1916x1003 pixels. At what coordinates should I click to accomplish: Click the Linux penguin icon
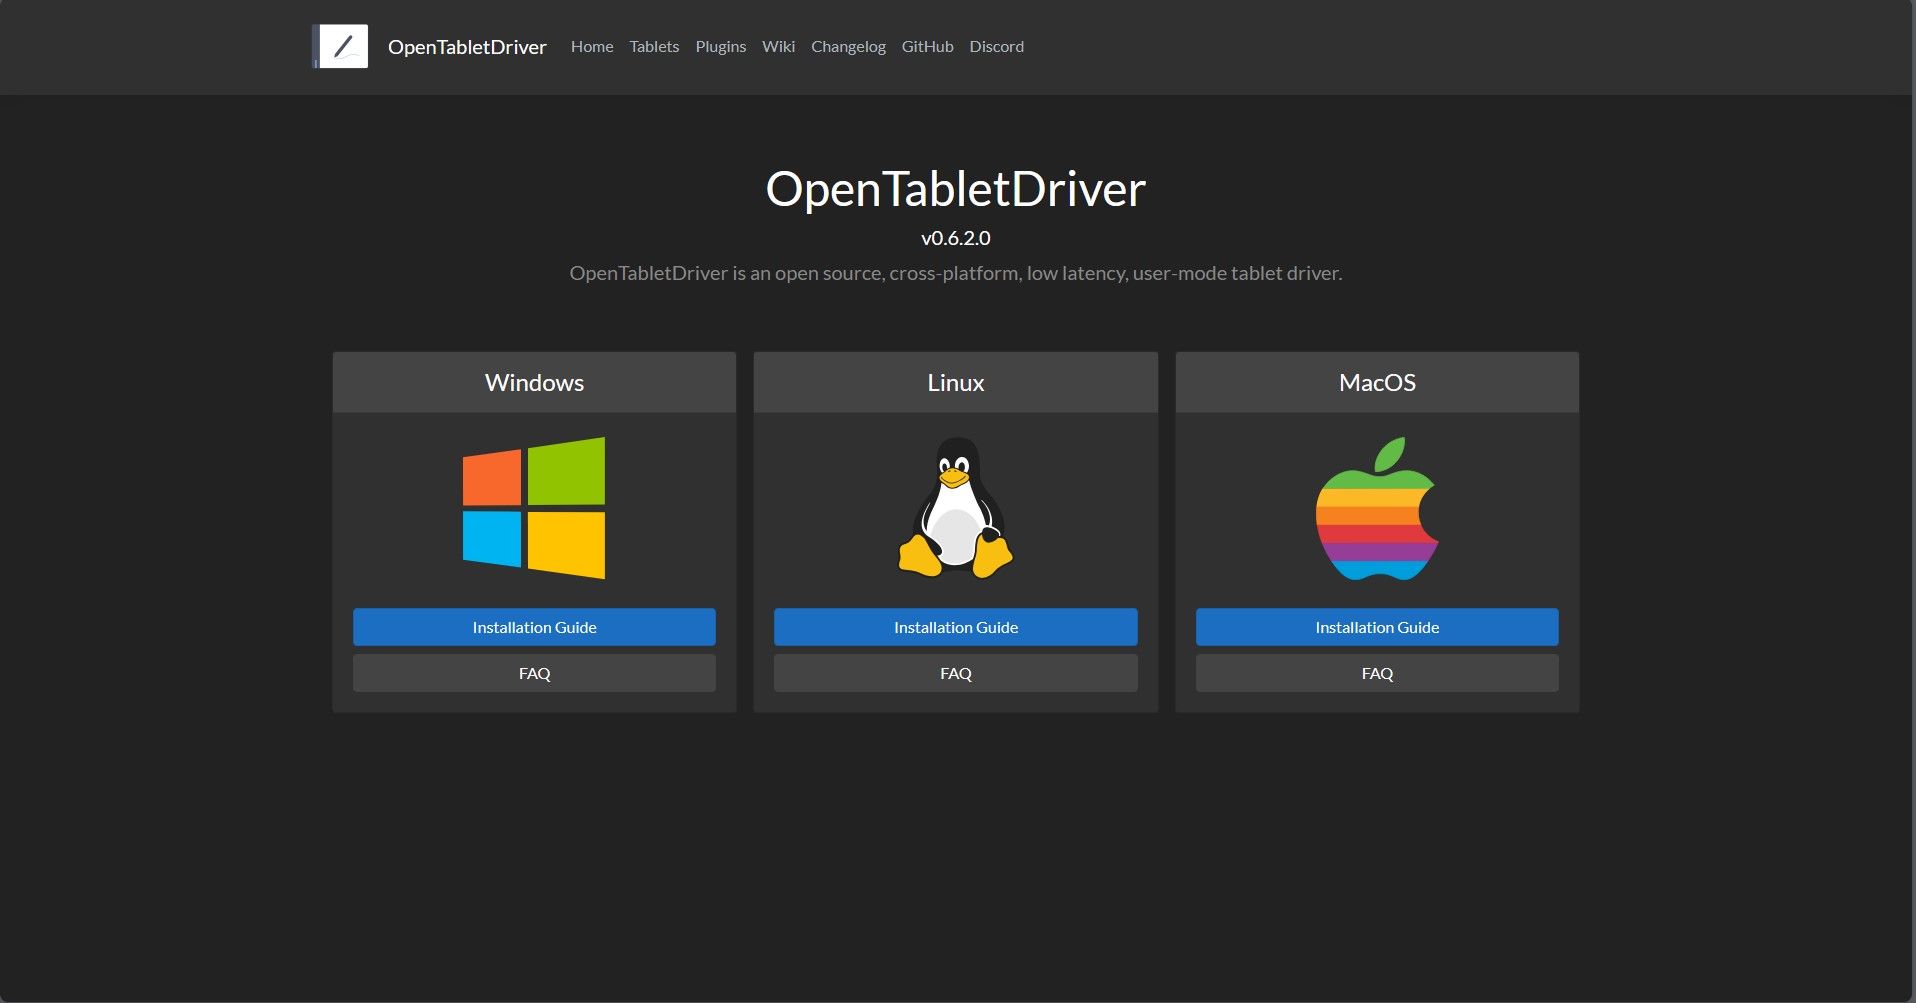coord(955,508)
